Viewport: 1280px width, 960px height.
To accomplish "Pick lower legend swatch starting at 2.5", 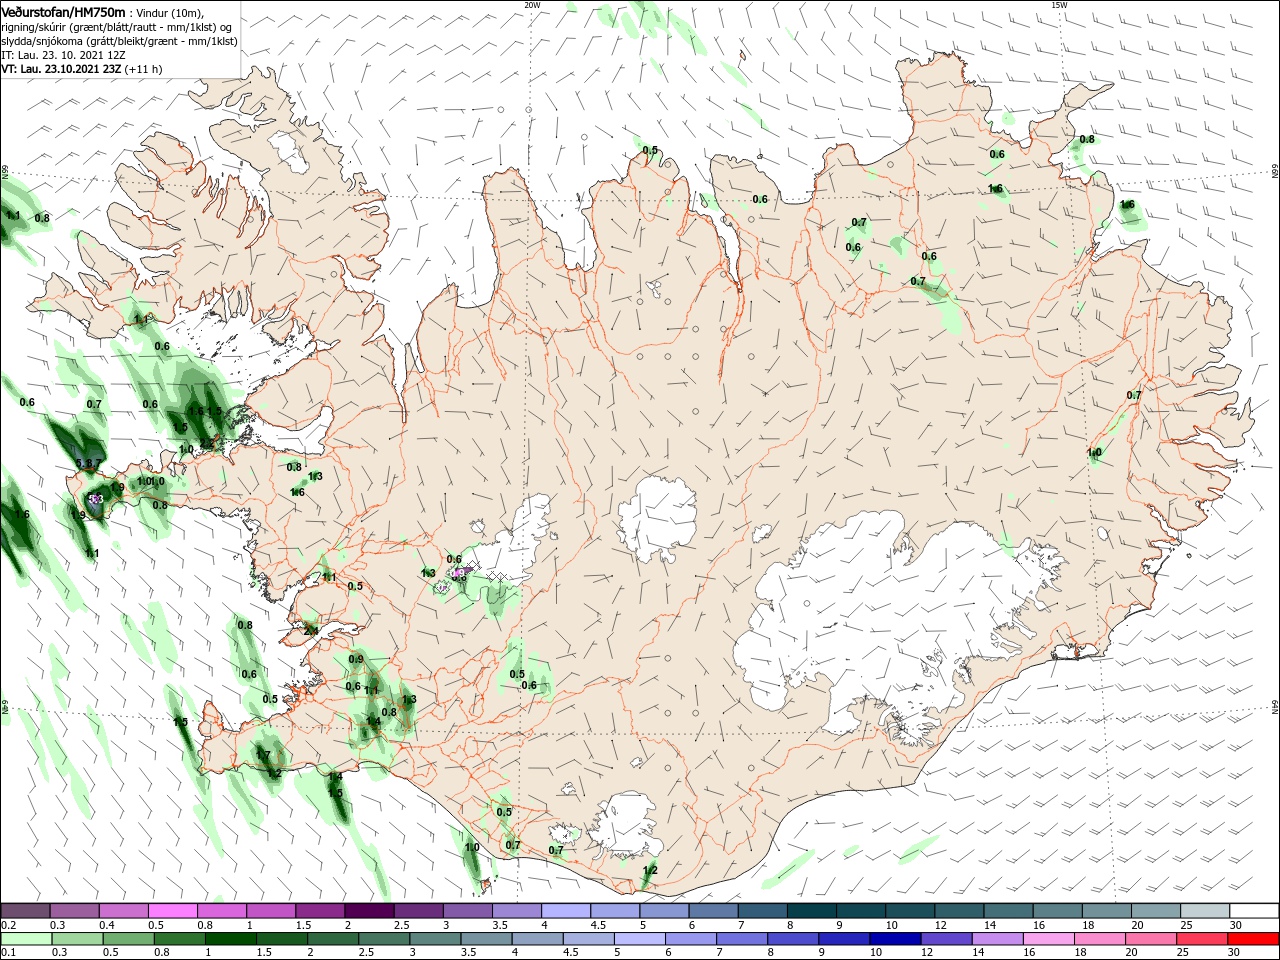I will pyautogui.click(x=383, y=939).
